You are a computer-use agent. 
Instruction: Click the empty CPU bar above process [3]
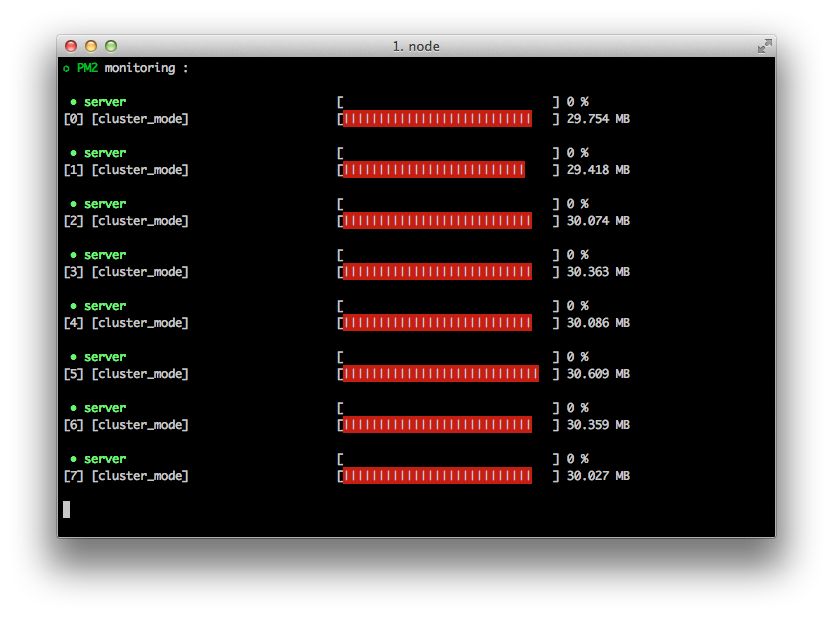[x=448, y=255]
